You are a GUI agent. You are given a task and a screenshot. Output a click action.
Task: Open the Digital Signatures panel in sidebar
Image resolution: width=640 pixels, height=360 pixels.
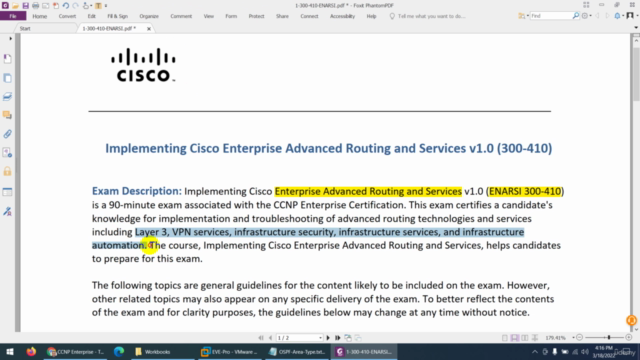point(7,211)
